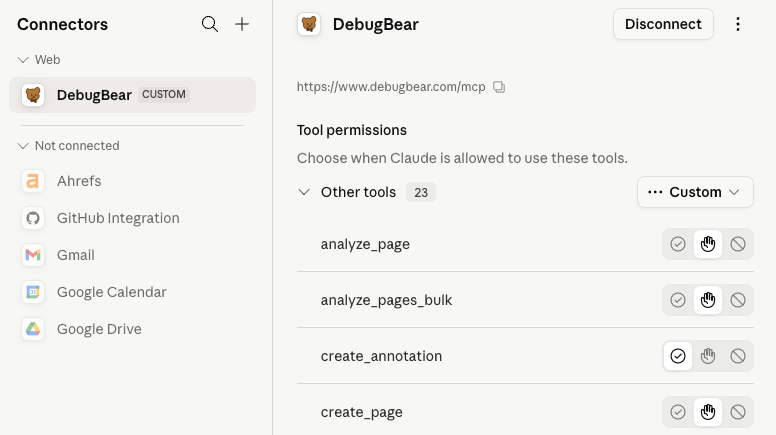
Task: Select the GitHub Integration connector
Action: pos(132,218)
